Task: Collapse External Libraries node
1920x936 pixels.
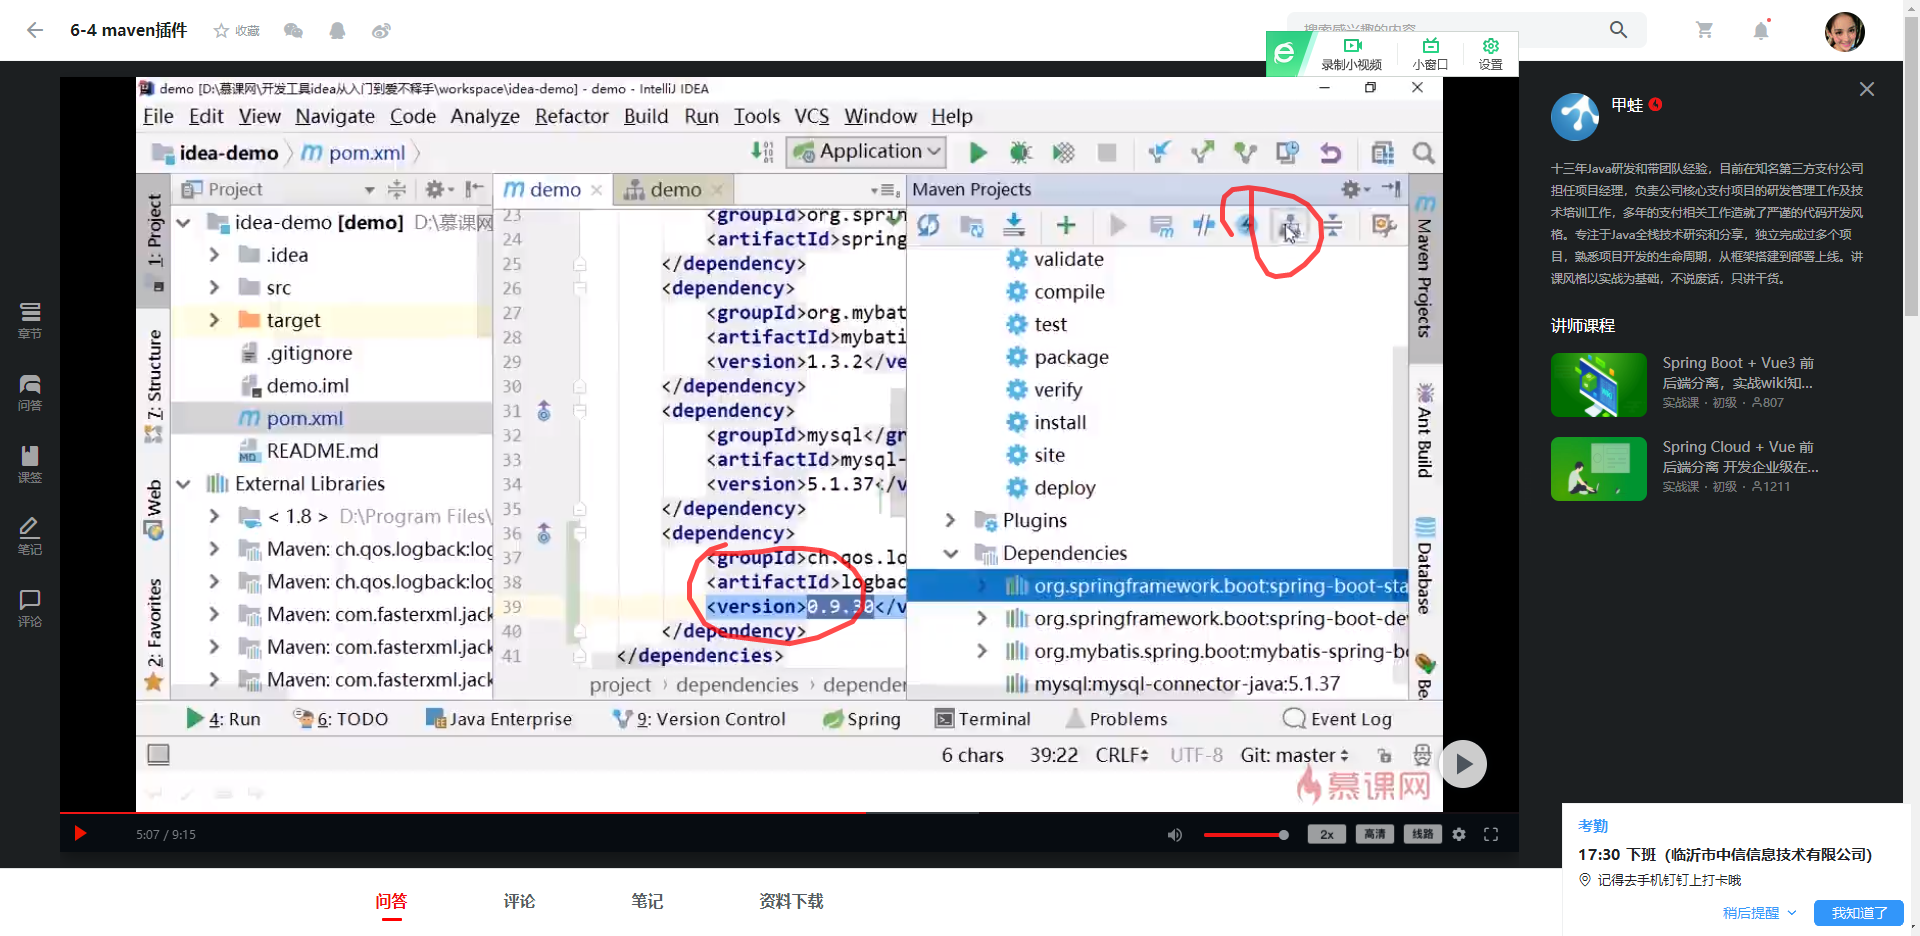Action: (x=184, y=484)
